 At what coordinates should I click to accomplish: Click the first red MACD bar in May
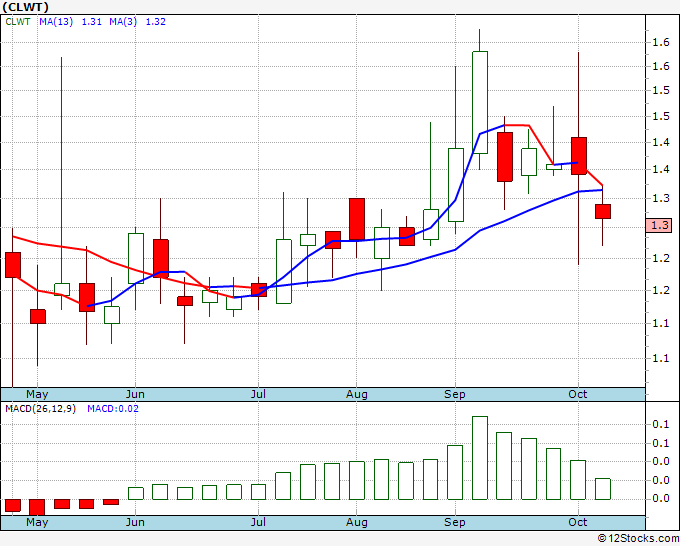tap(13, 505)
